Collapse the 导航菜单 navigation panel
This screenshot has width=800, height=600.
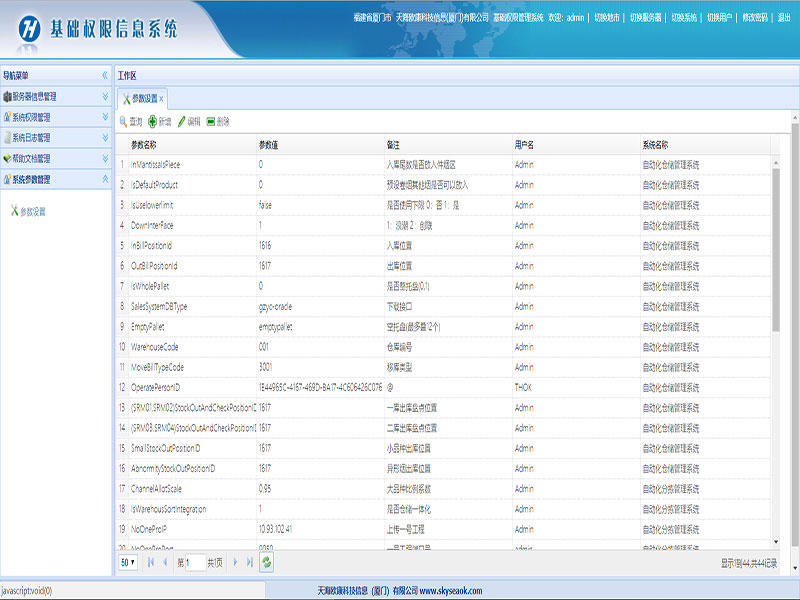(104, 76)
